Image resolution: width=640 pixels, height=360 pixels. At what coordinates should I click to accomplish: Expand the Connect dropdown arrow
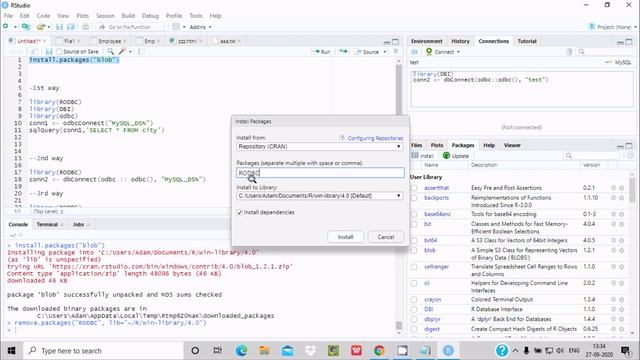(x=458, y=52)
